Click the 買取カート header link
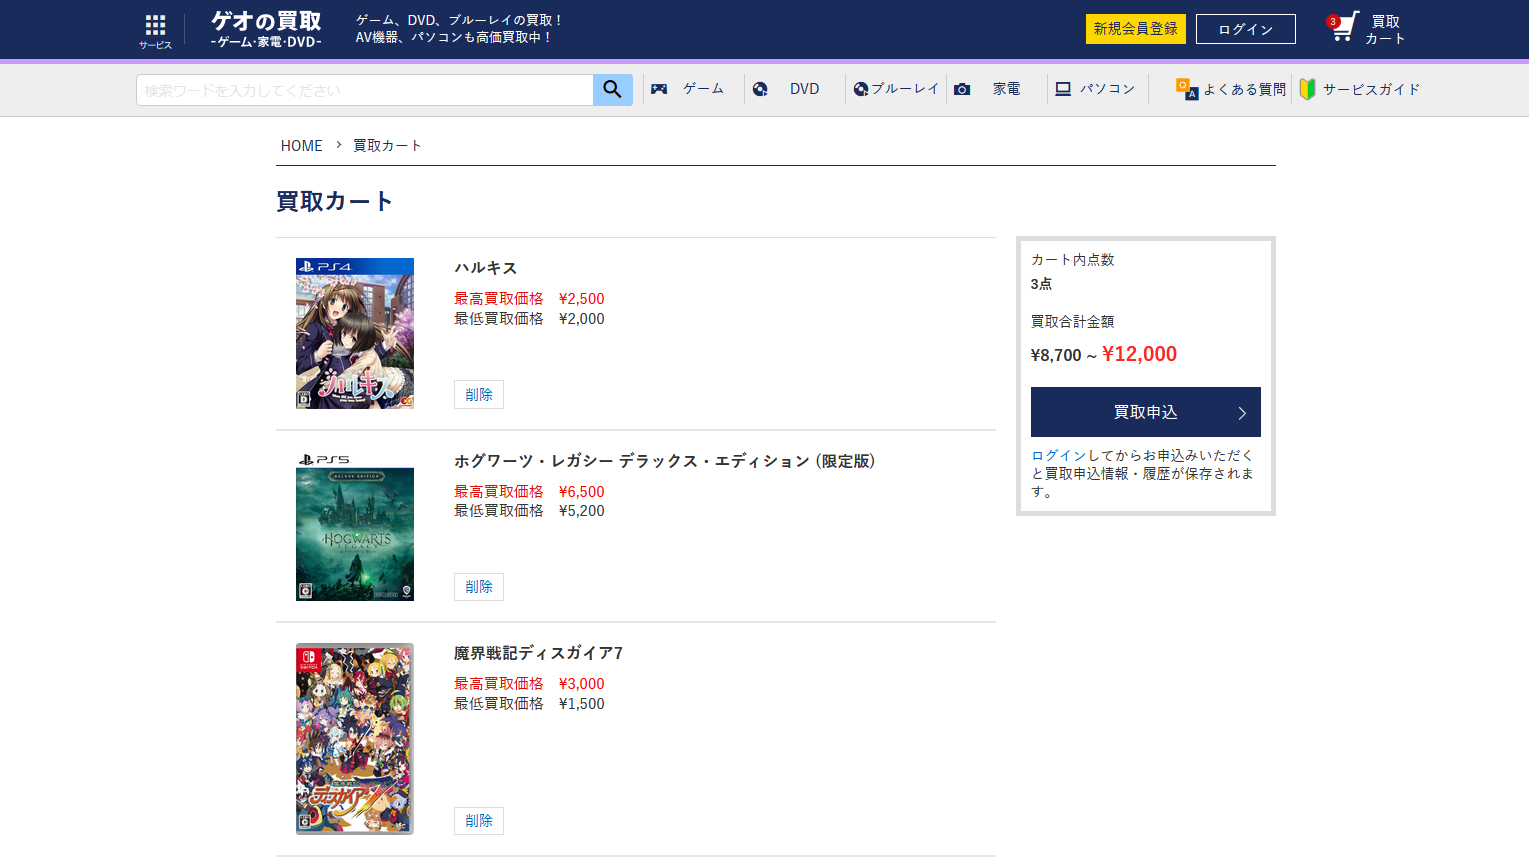1529x860 pixels. tap(1385, 29)
